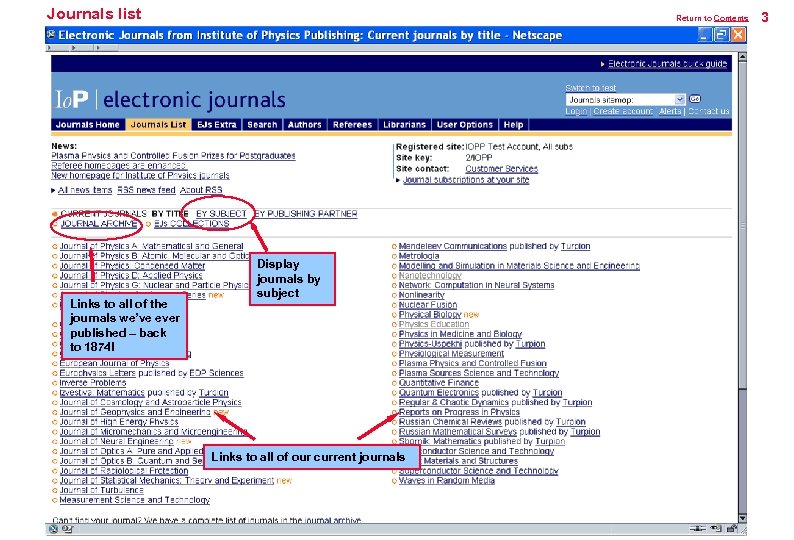Click the triangle icon beside All news items
The height and width of the screenshot is (540, 794).
(x=53, y=190)
